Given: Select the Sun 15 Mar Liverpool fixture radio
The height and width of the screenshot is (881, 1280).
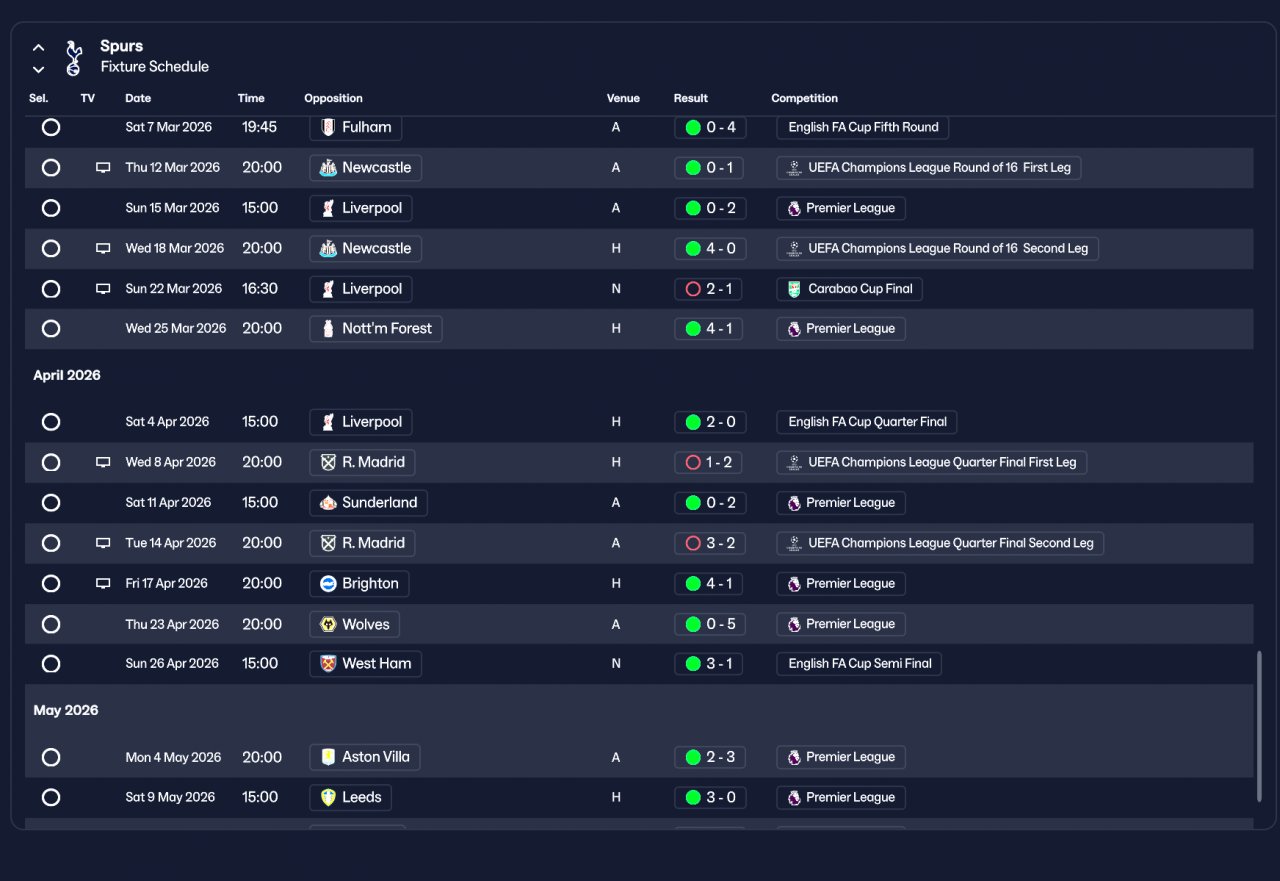Looking at the screenshot, I should (x=51, y=208).
